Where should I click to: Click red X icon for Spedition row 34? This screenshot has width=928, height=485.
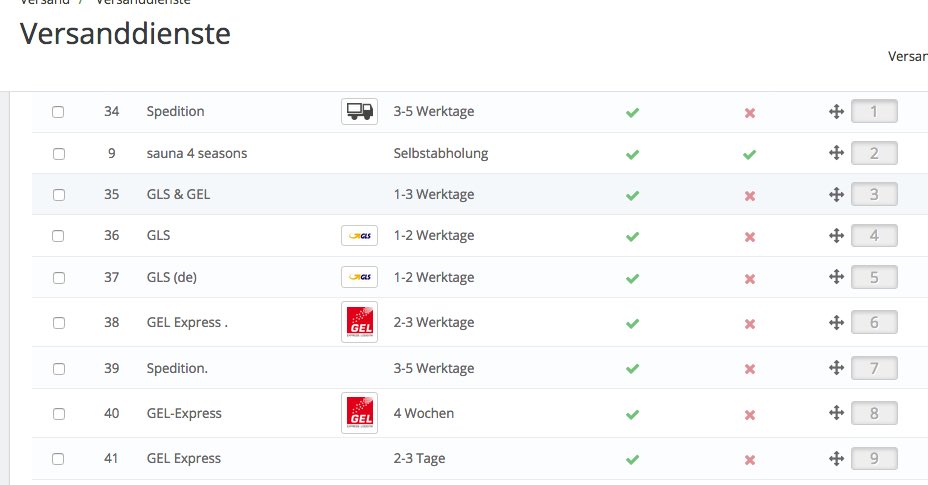pyautogui.click(x=749, y=113)
